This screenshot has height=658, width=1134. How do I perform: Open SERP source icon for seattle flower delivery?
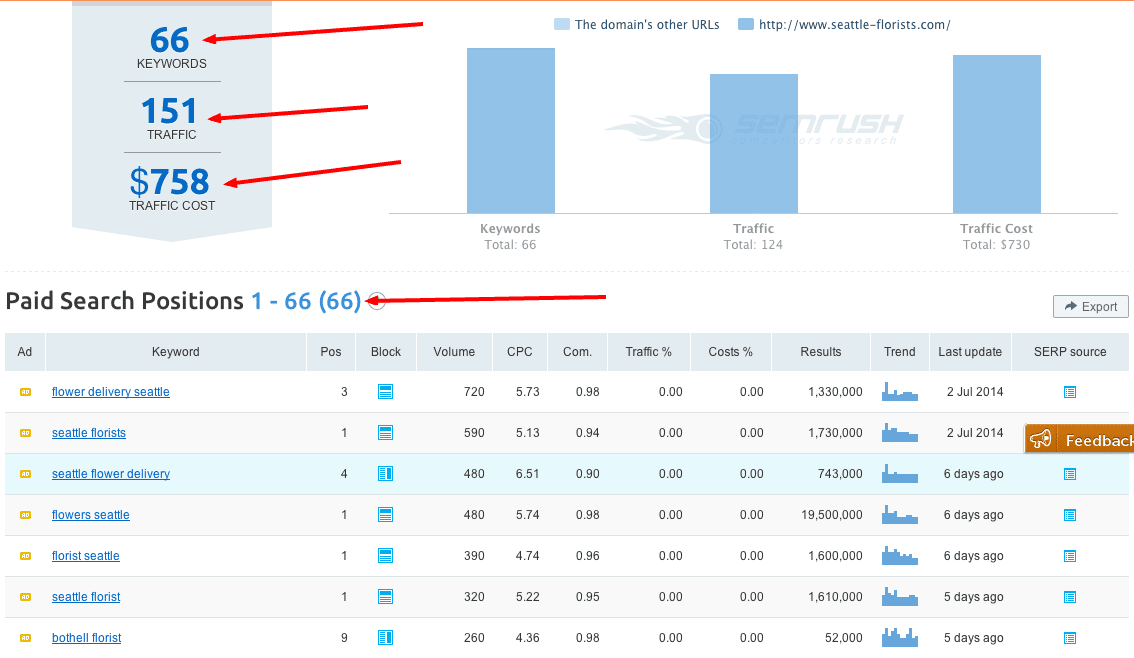pyautogui.click(x=1069, y=474)
